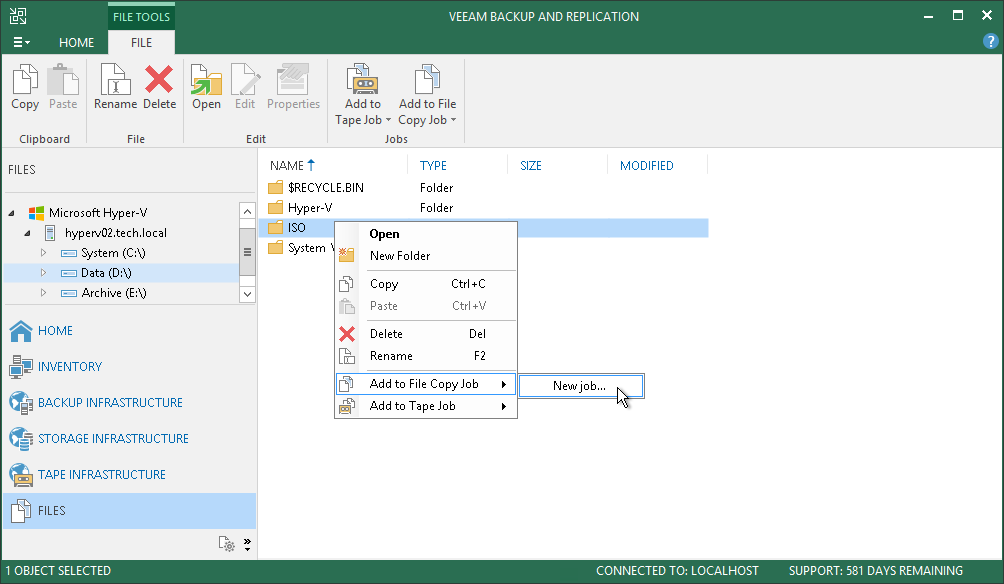Select the Hyper-V folder row

[x=483, y=207]
